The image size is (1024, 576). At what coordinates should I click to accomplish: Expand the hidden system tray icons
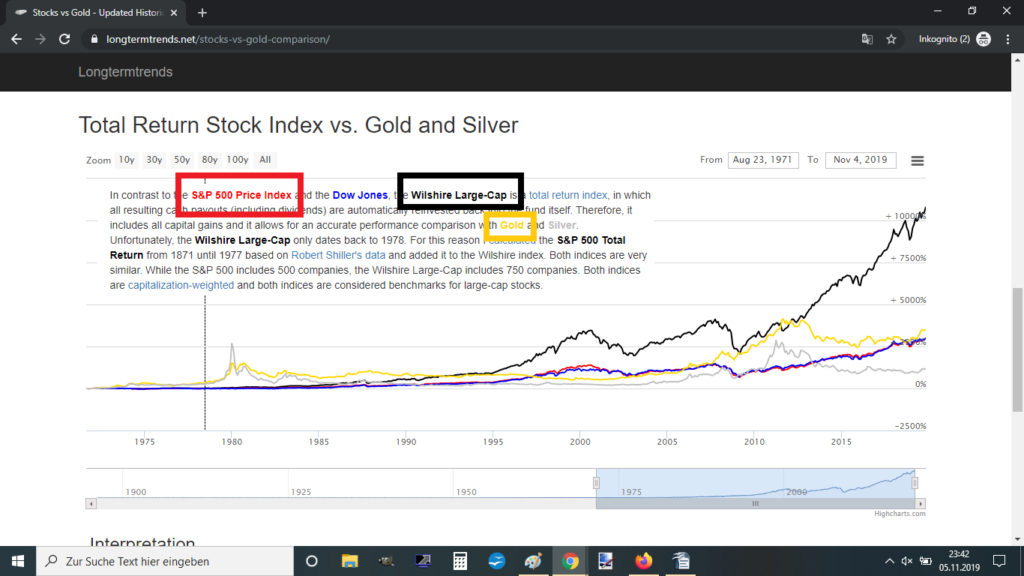coord(889,561)
